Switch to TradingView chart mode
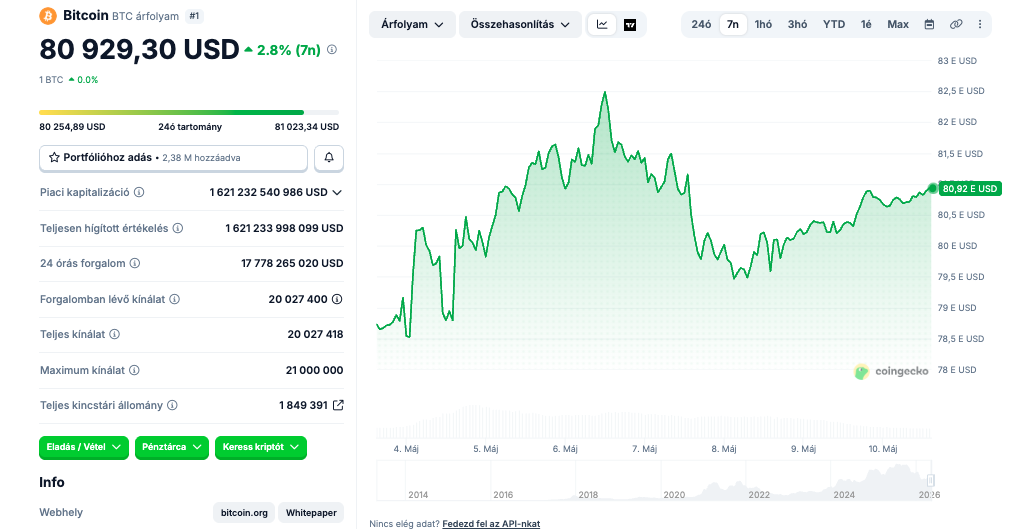 click(x=630, y=25)
